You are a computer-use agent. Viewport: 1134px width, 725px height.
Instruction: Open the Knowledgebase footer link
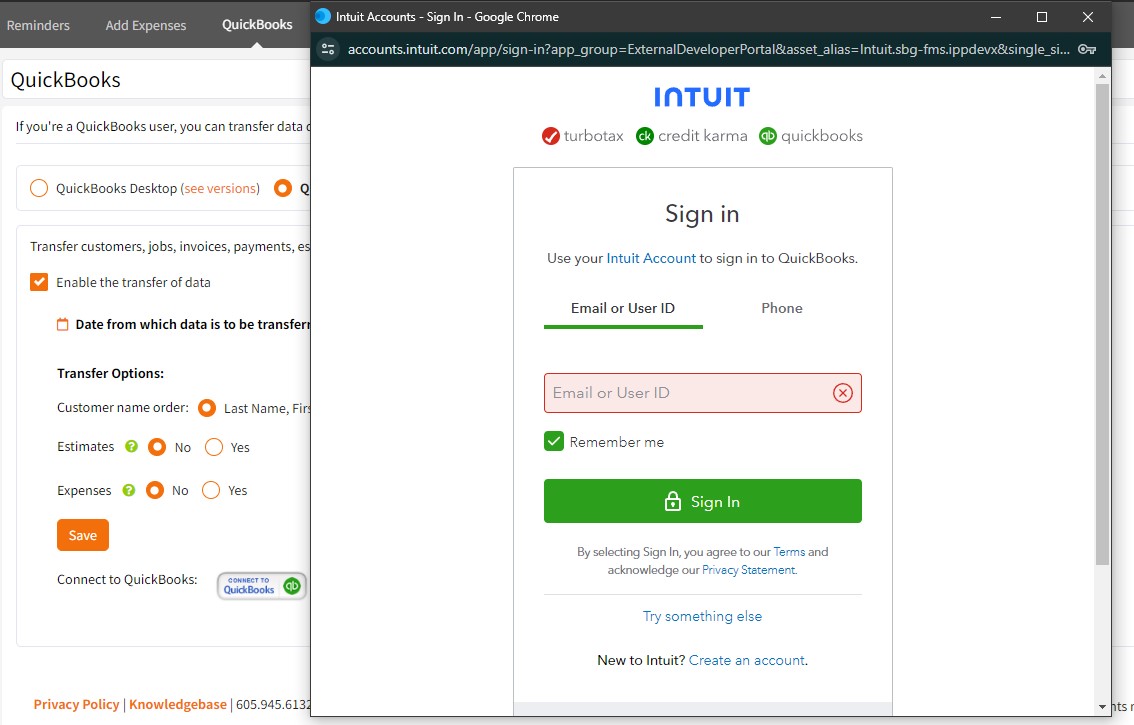[178, 704]
